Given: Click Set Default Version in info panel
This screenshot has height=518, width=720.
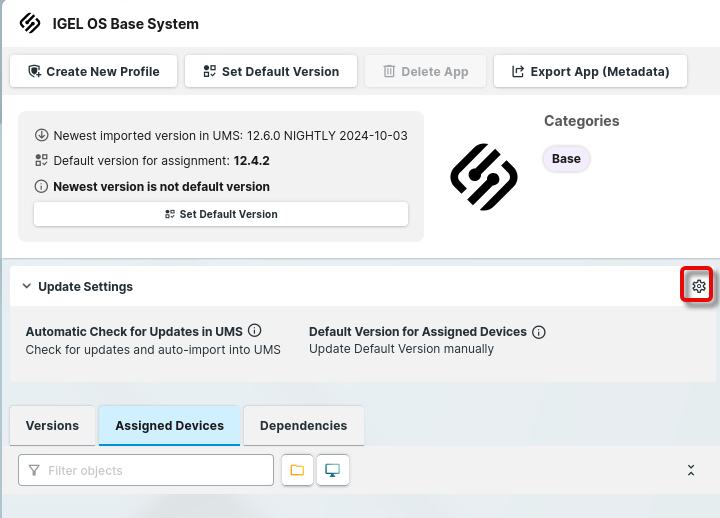Looking at the screenshot, I should point(221,214).
